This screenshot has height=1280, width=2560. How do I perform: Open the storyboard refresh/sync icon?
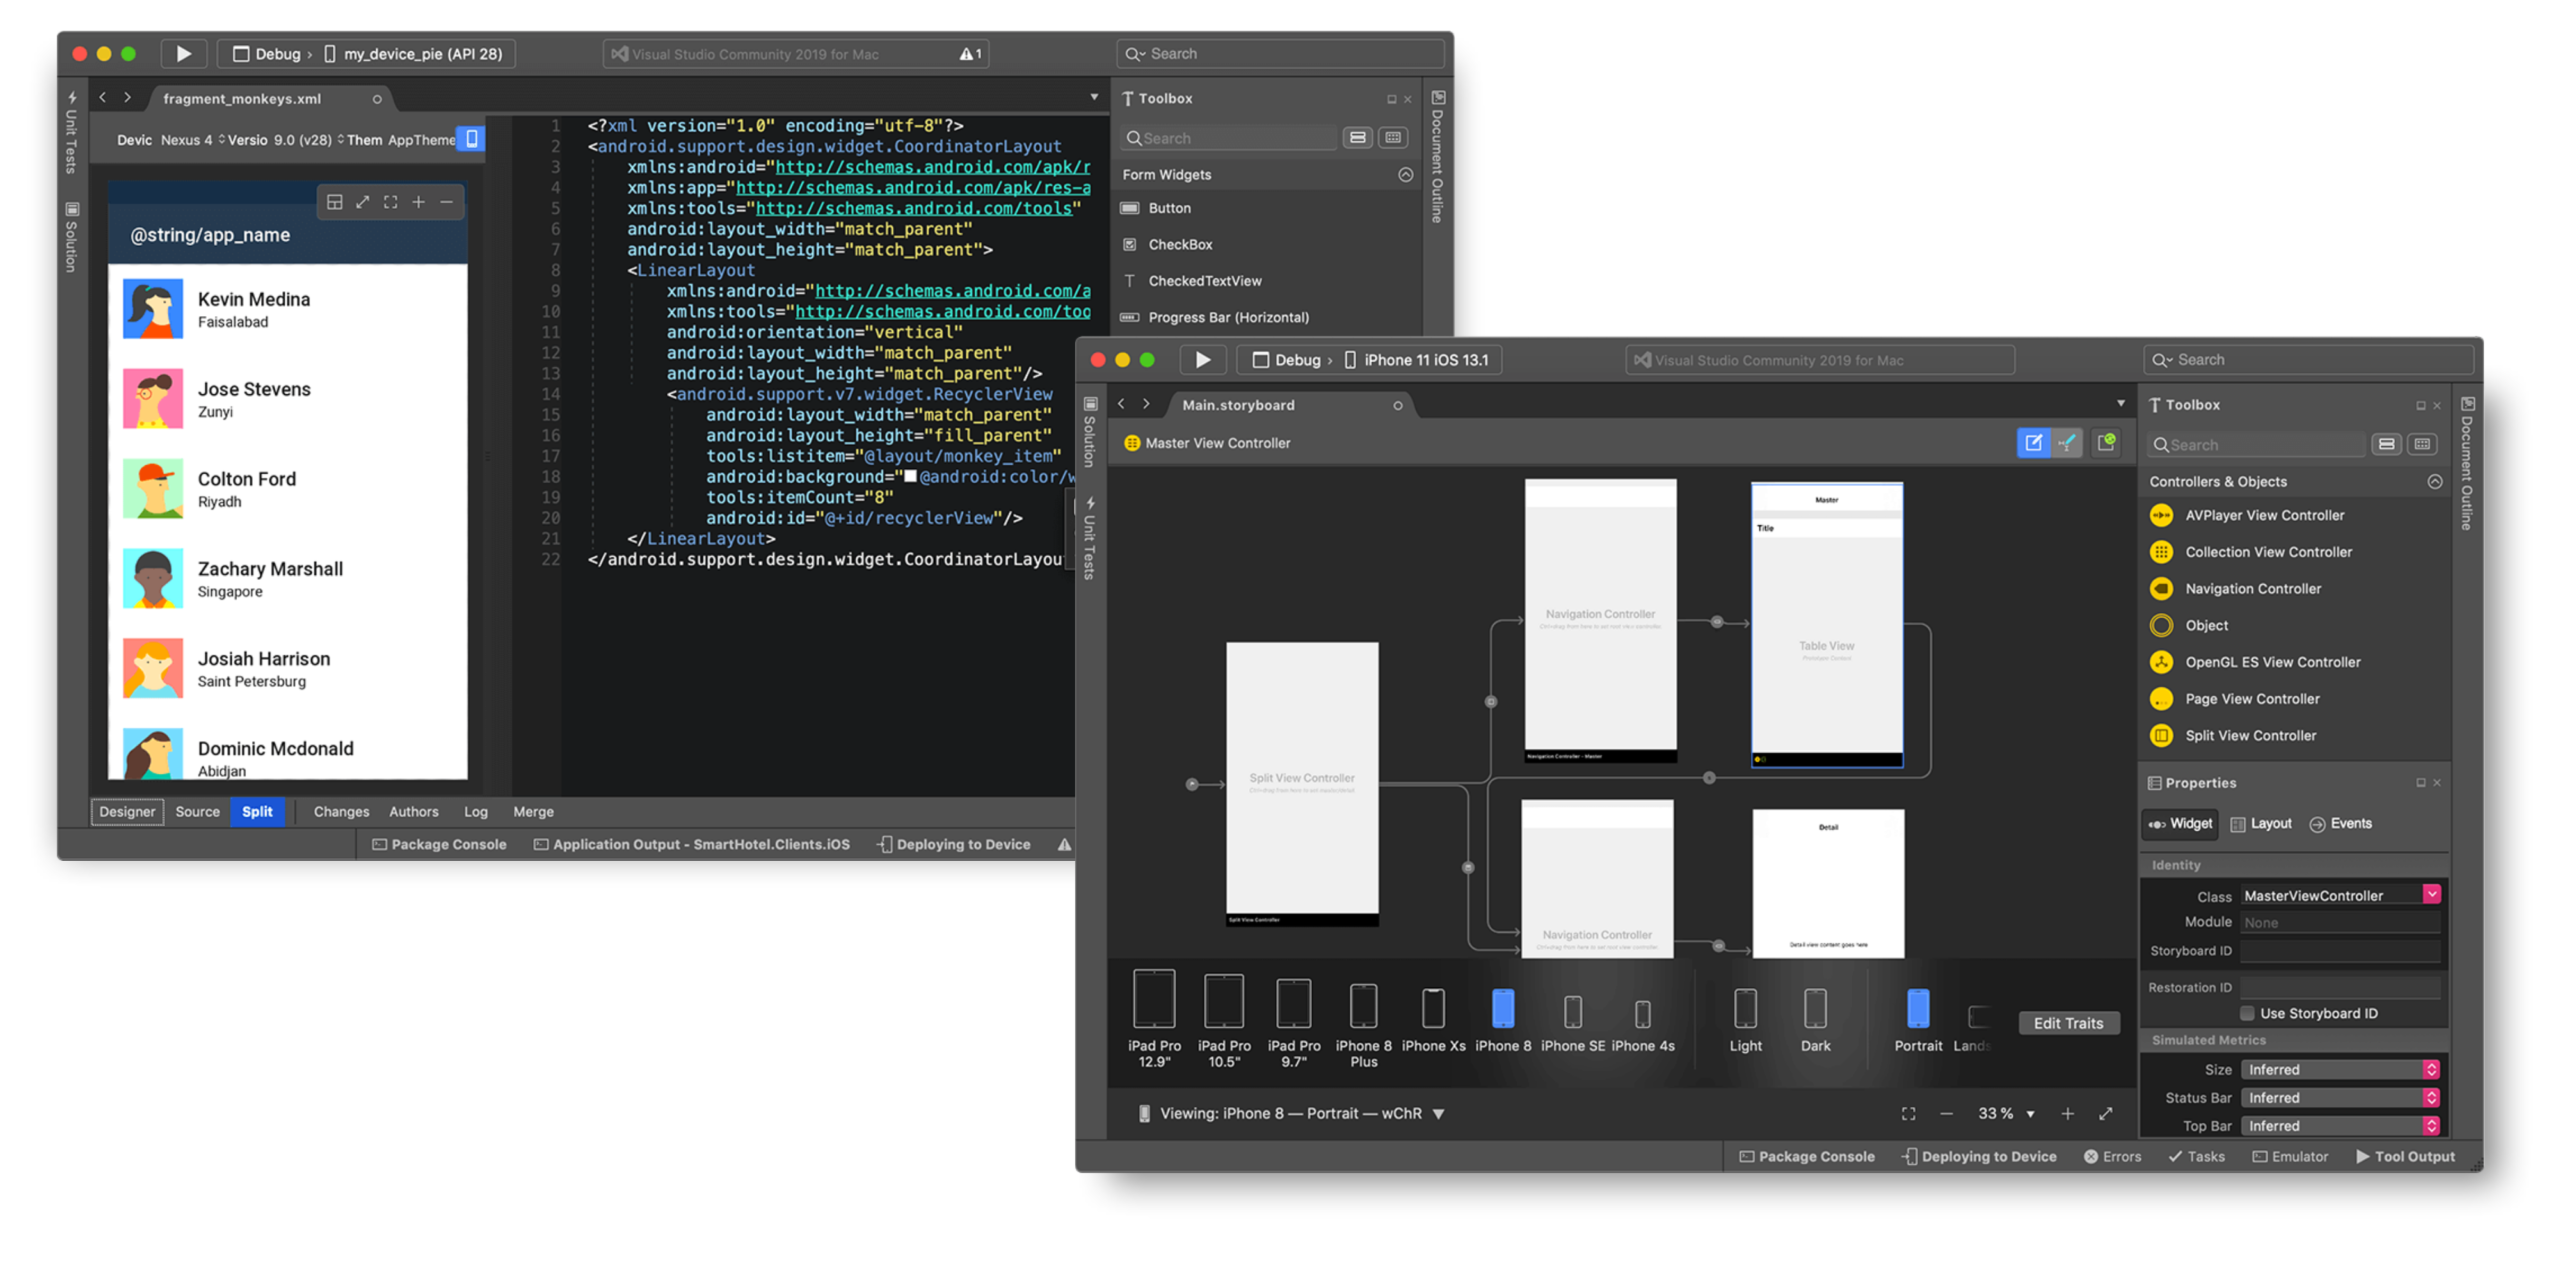[2105, 443]
